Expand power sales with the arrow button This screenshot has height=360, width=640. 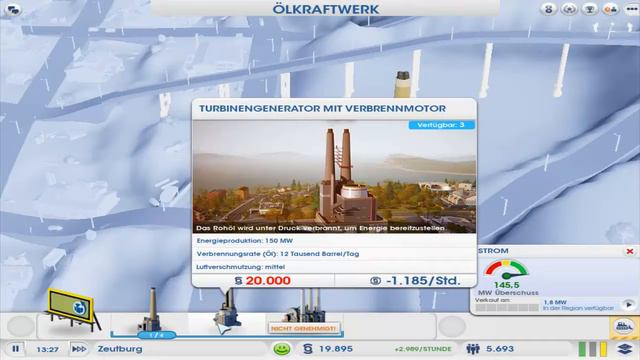629,304
